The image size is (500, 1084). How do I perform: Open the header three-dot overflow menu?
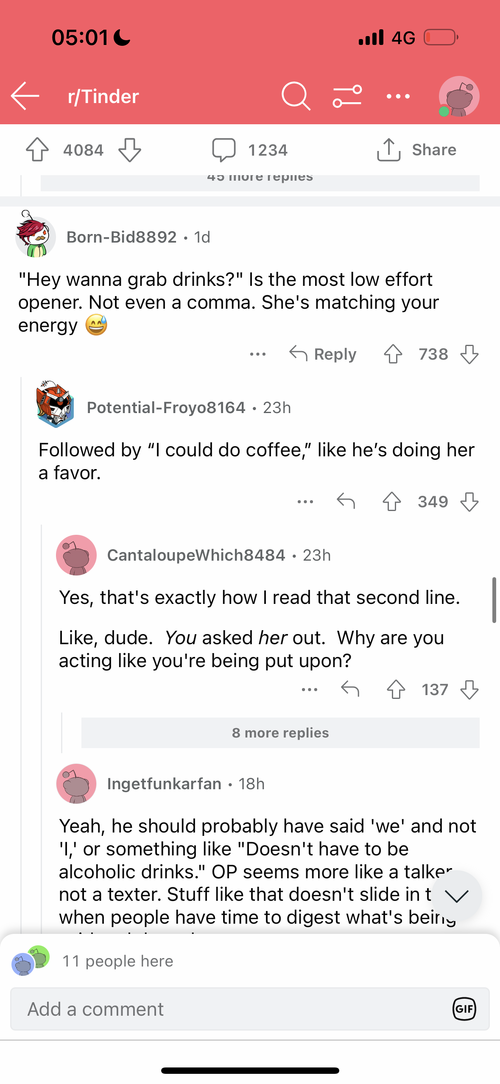[x=398, y=97]
